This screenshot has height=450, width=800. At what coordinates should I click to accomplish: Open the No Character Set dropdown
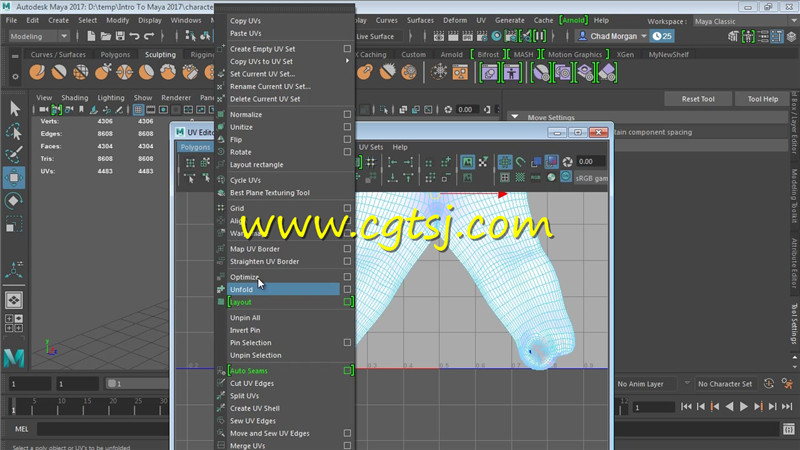click(x=725, y=384)
